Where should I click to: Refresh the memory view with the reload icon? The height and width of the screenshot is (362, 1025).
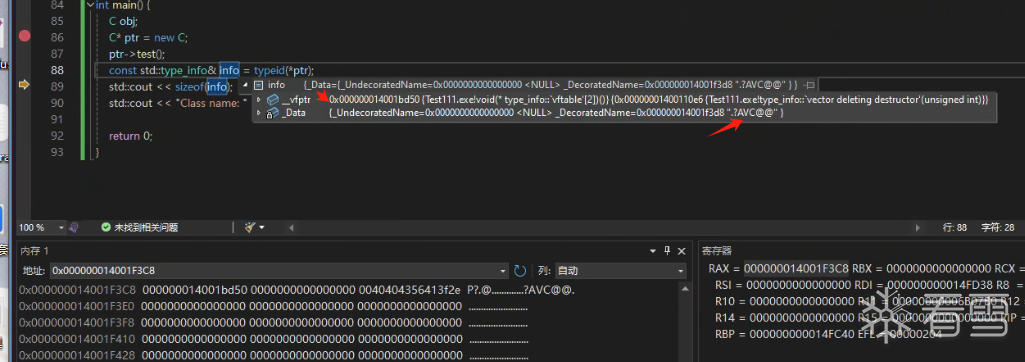(520, 271)
